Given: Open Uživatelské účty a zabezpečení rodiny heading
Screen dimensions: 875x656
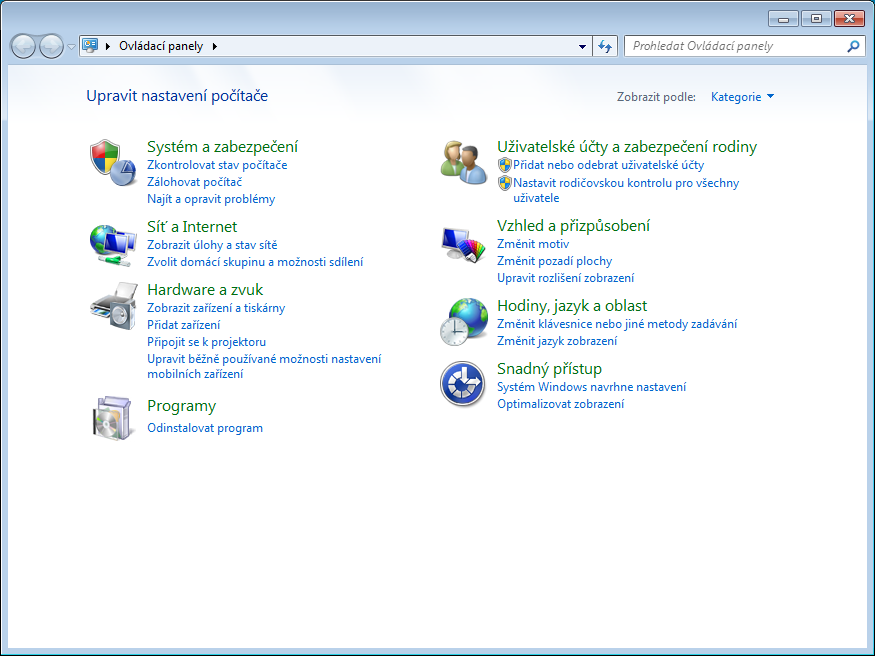Looking at the screenshot, I should (x=627, y=147).
